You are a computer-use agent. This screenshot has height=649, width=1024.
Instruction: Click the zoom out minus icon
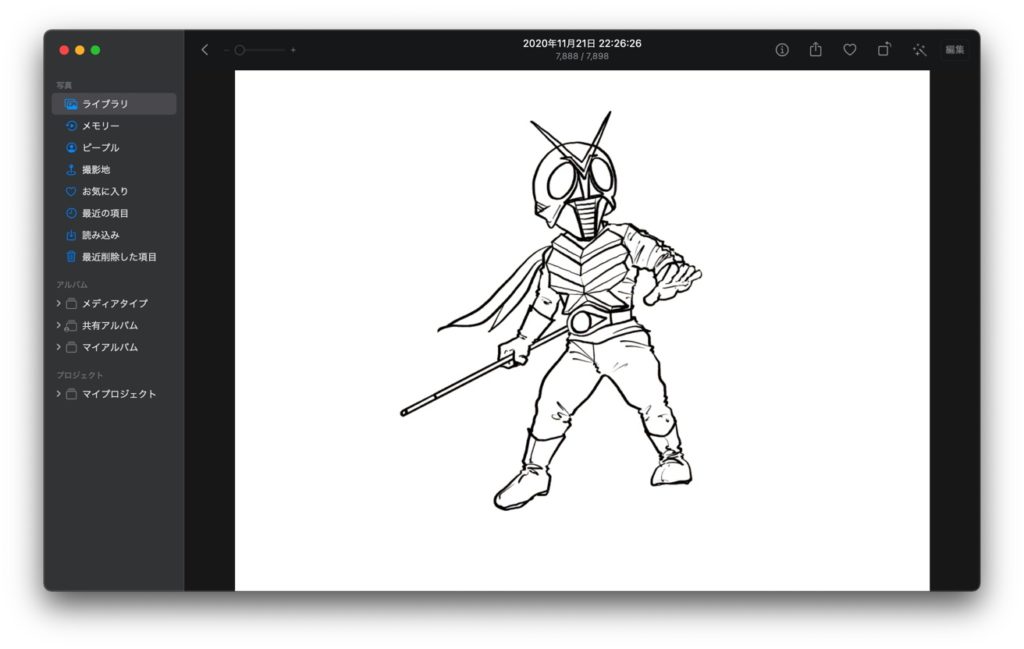[226, 50]
